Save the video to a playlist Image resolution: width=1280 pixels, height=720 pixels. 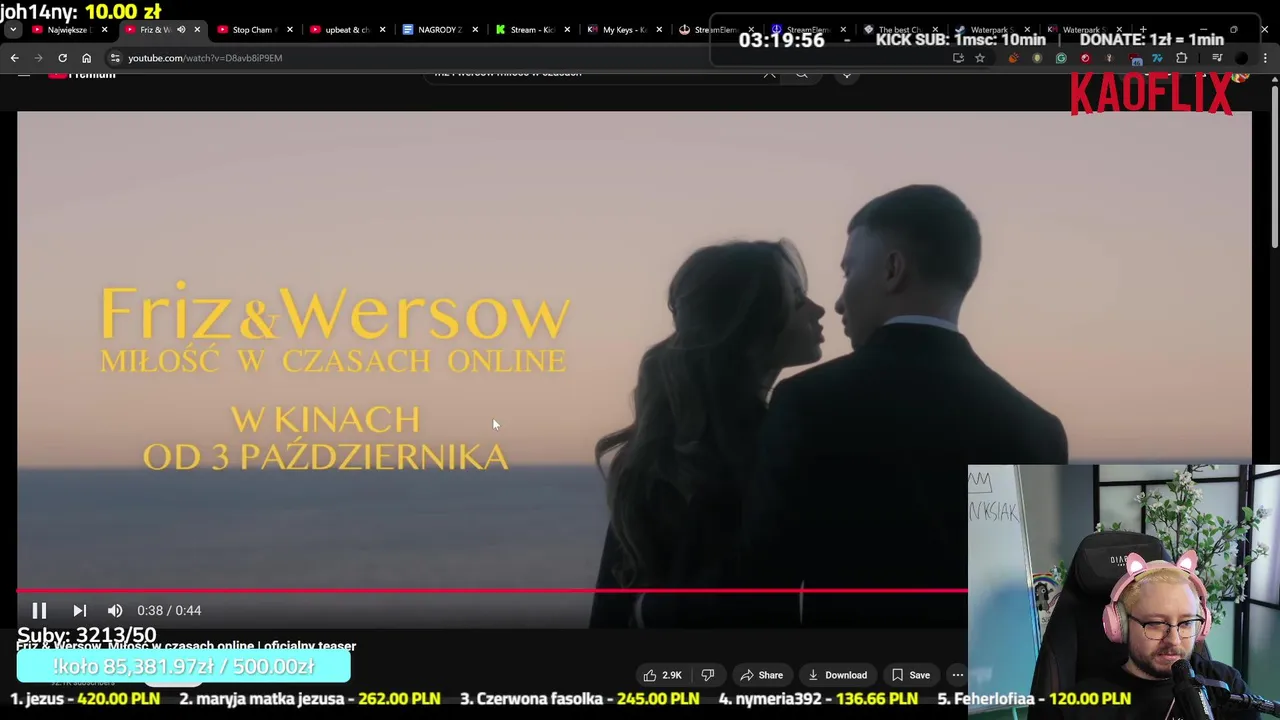910,675
